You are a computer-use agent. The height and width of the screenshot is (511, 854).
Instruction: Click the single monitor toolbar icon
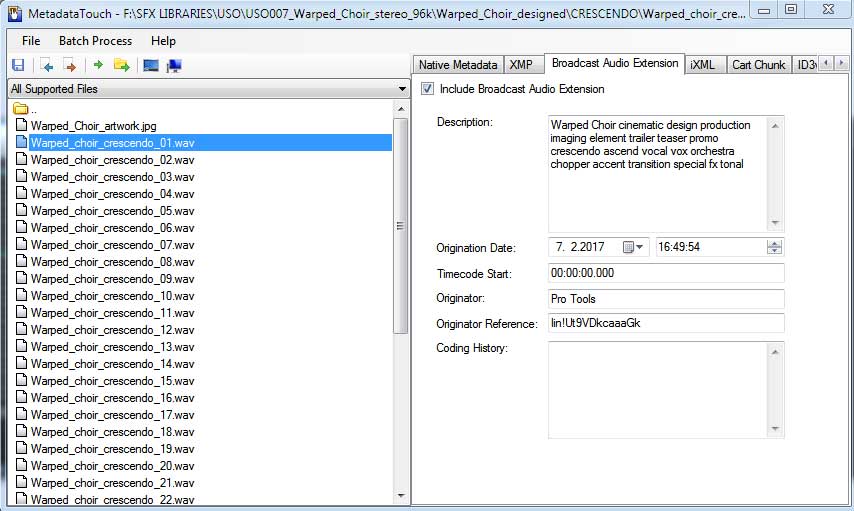151,66
